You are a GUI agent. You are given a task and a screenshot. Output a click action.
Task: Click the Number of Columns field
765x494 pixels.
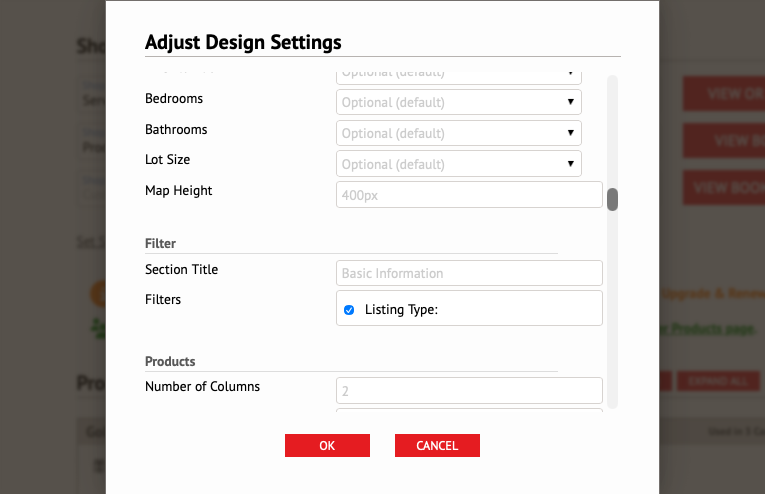coord(469,391)
